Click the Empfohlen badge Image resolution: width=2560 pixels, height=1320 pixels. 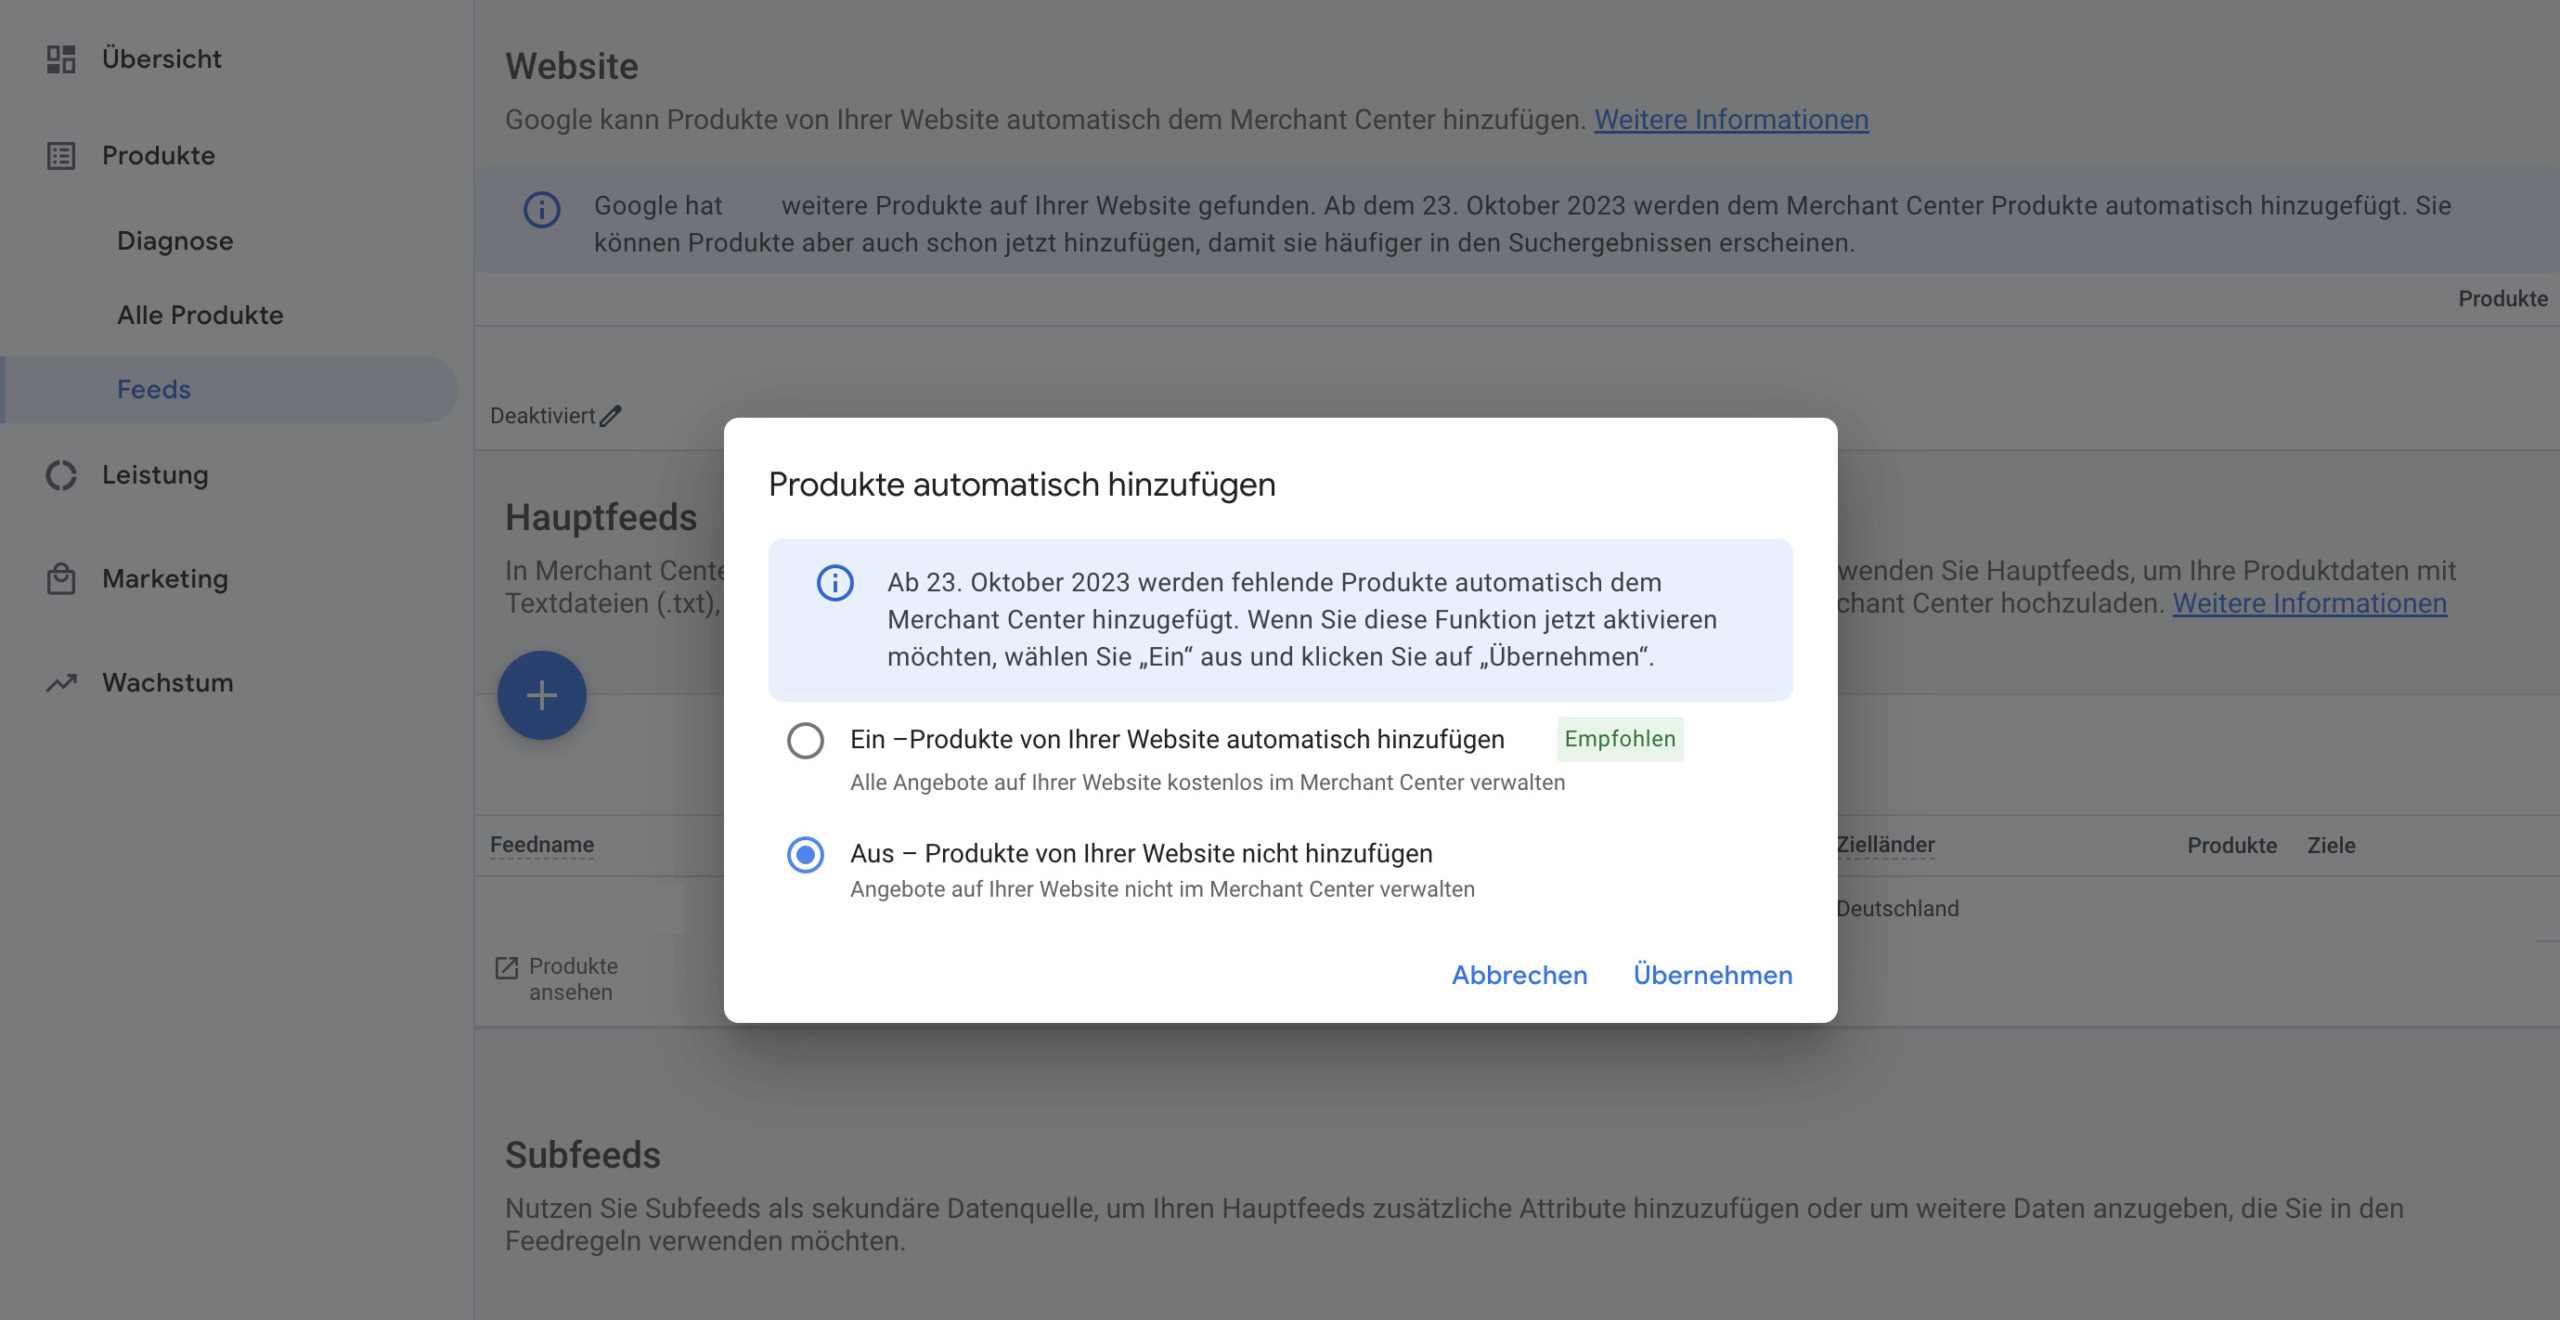tap(1620, 739)
